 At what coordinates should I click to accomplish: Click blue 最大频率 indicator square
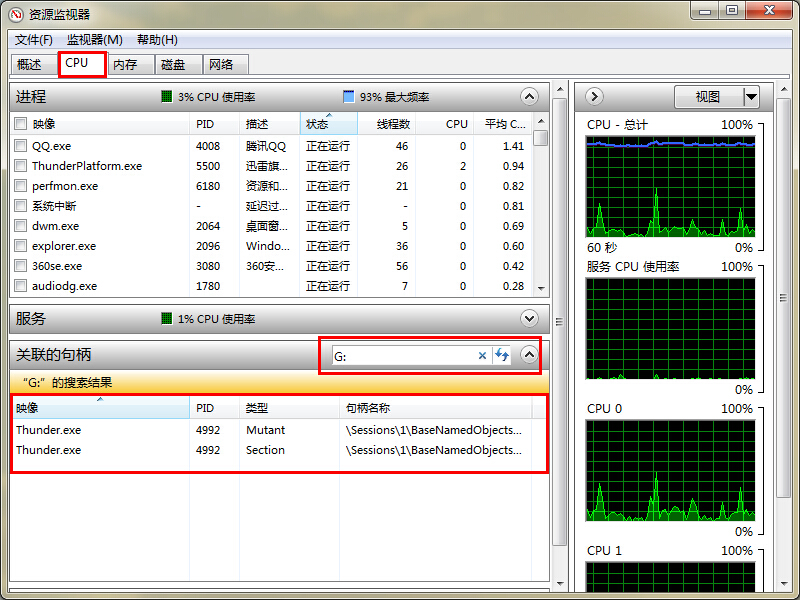click(348, 96)
